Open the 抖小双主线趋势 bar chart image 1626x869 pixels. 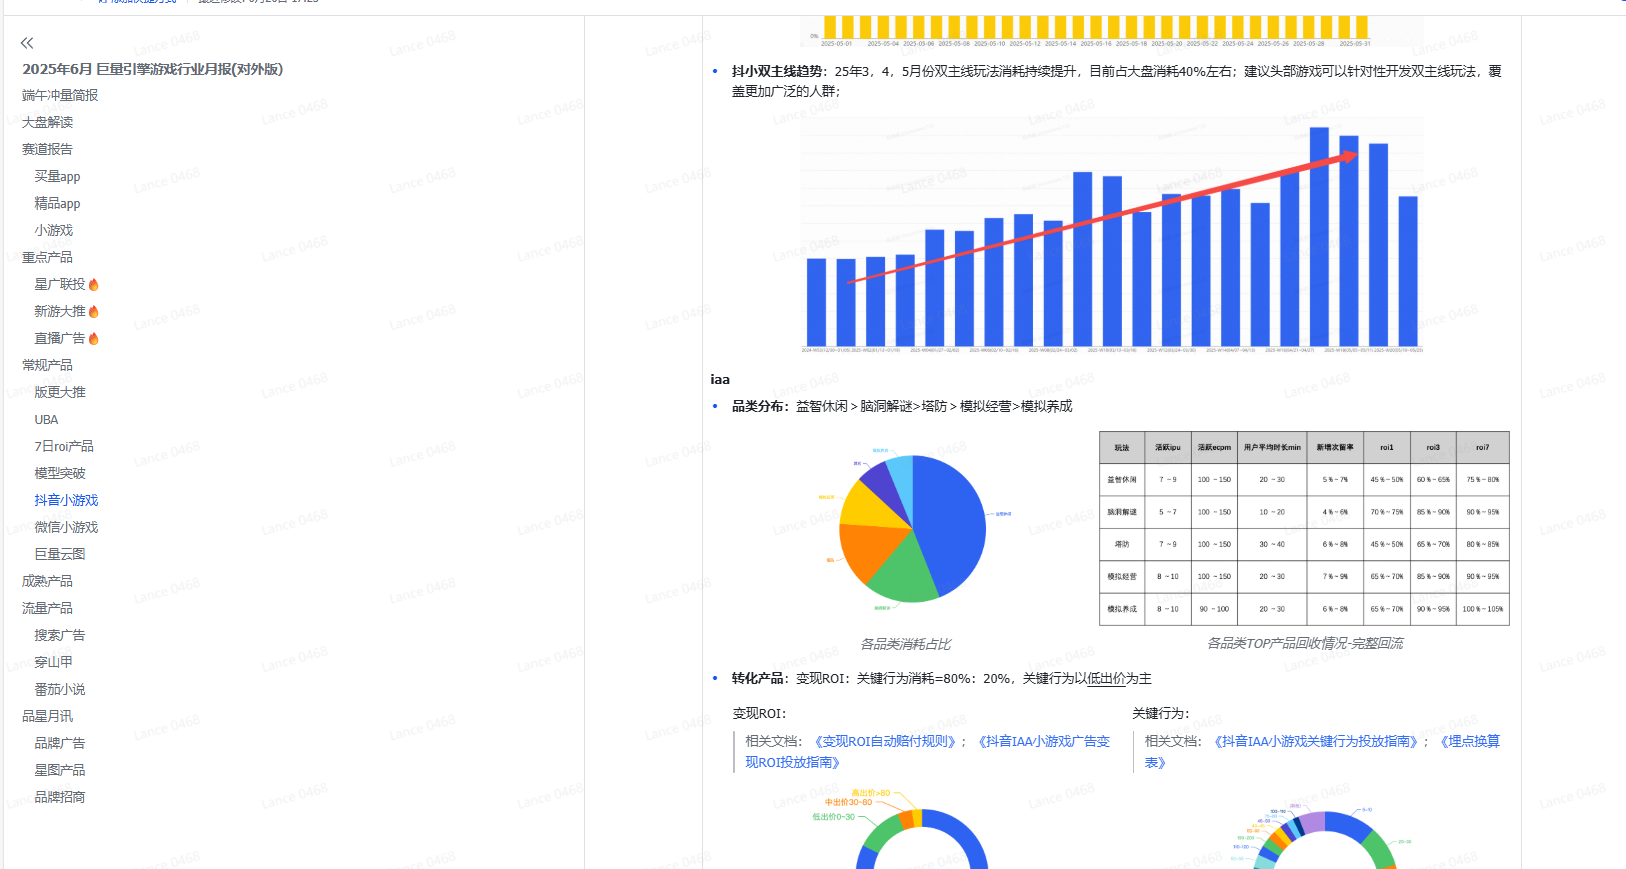coord(1111,235)
